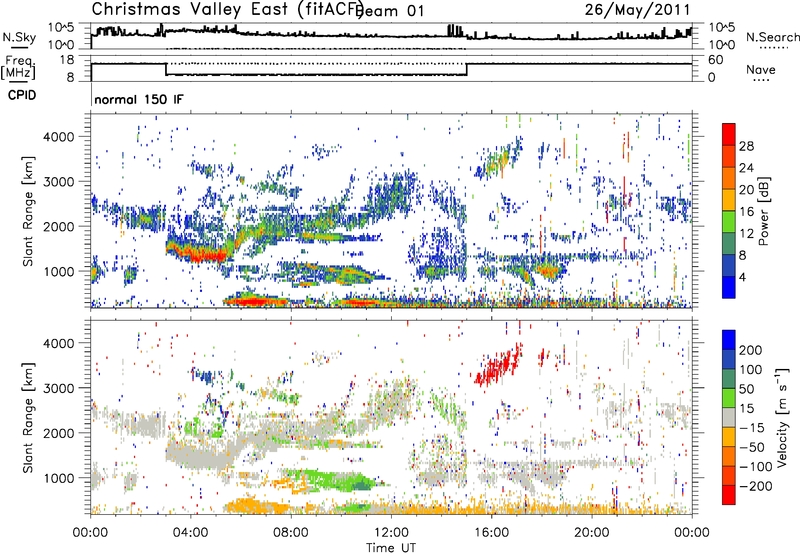Select the 'N.Sky' legend label
Viewport: 800px width, 554px height.
[19, 37]
